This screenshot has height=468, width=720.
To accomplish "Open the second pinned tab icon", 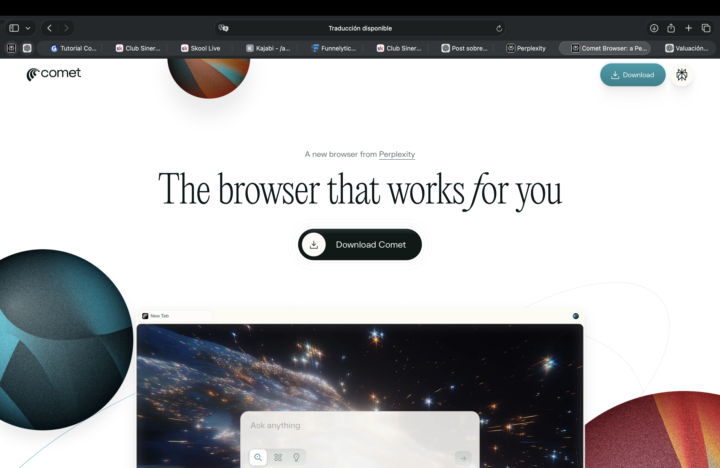I will (27, 48).
